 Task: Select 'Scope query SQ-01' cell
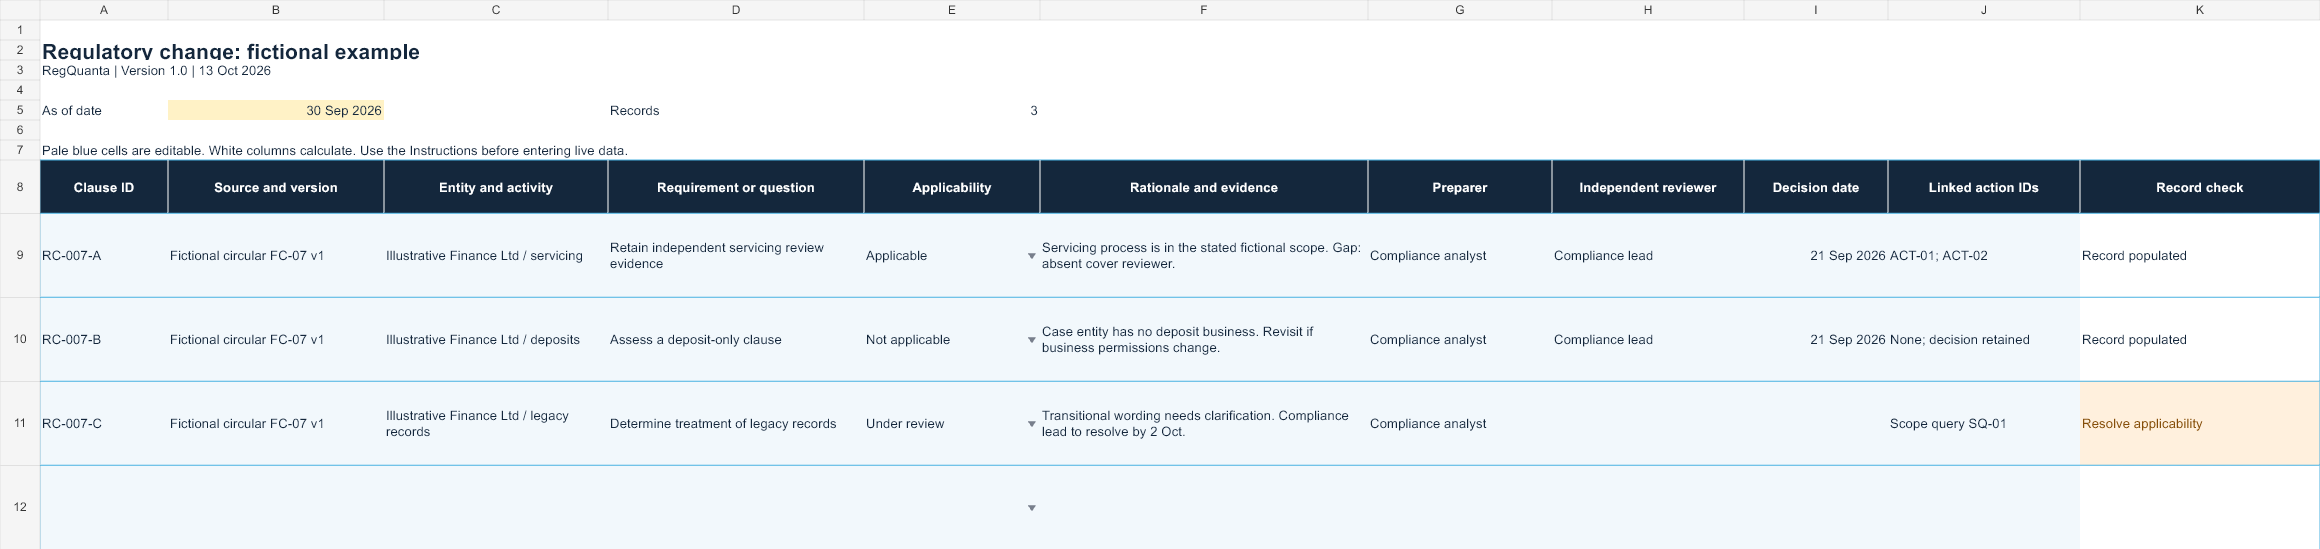coord(1984,423)
